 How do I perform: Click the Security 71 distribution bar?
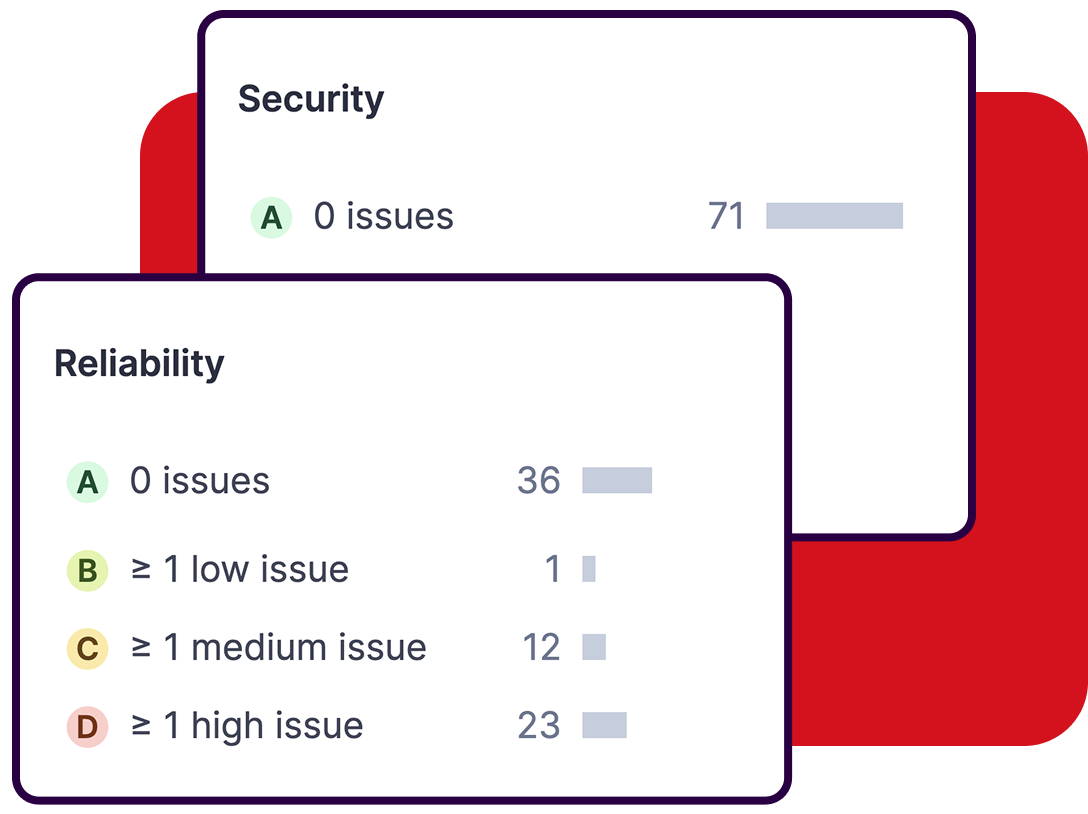point(834,216)
